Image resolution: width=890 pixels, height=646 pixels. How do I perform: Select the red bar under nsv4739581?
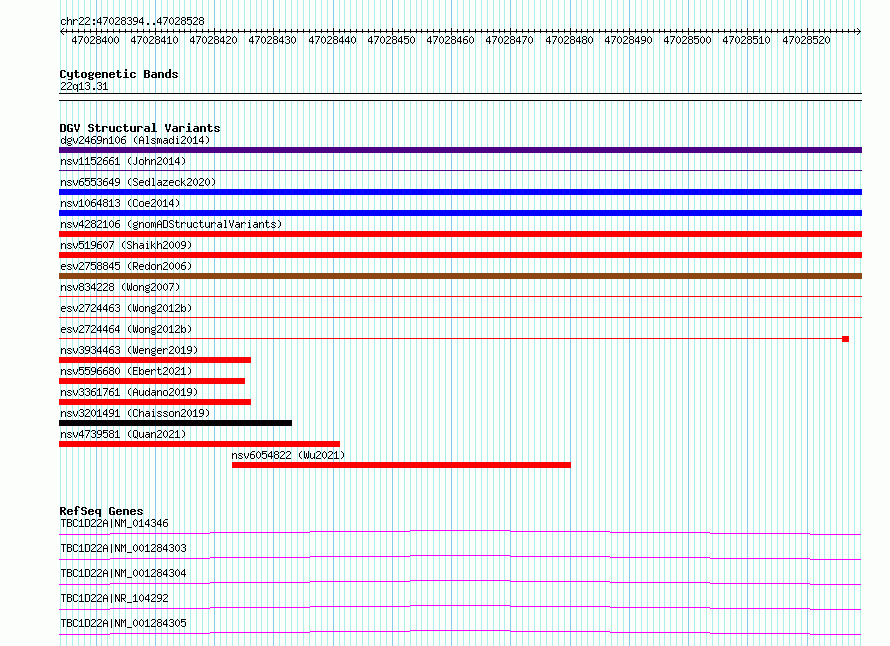199,444
